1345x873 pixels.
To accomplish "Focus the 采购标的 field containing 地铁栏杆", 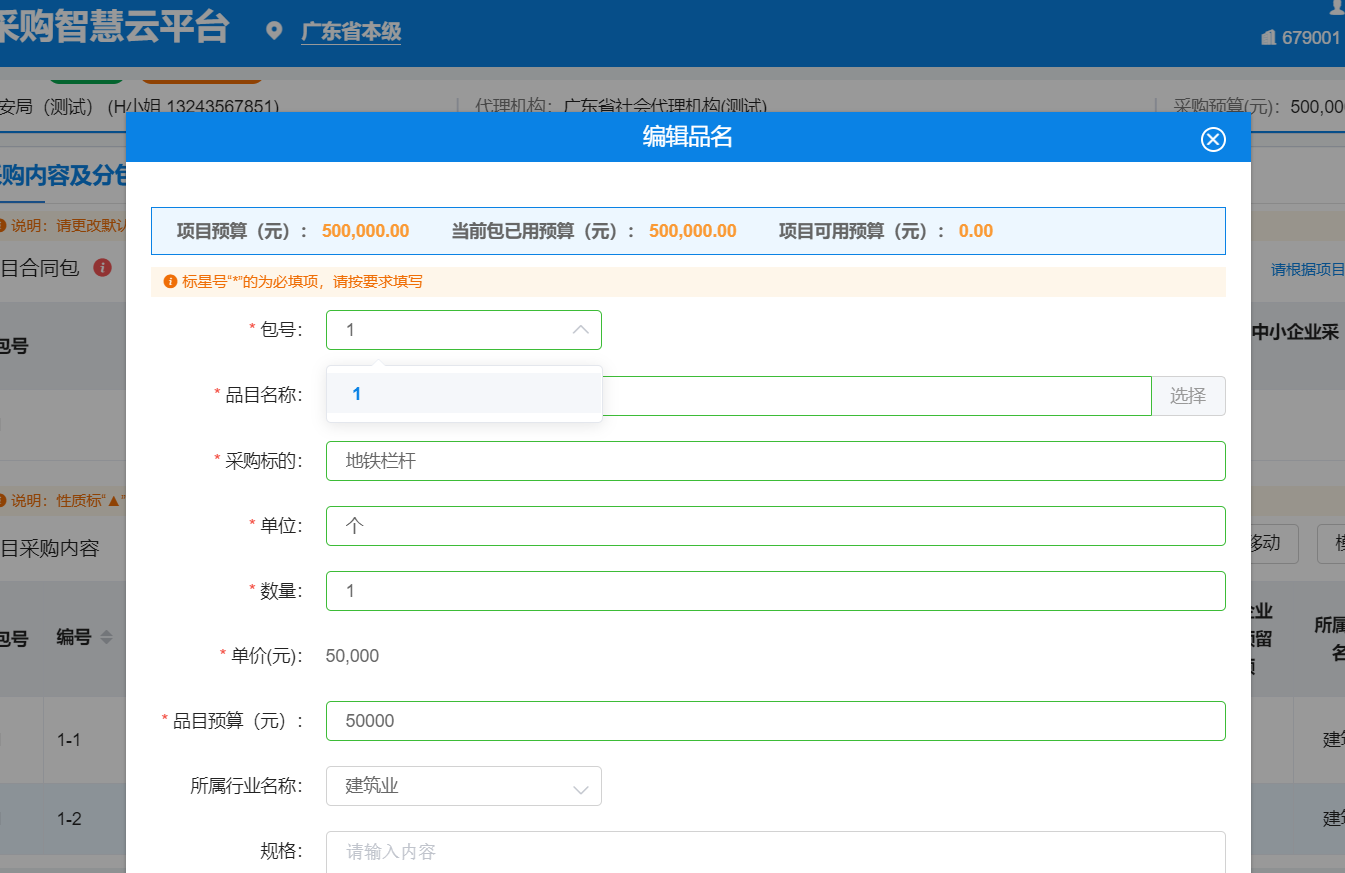I will click(x=775, y=461).
